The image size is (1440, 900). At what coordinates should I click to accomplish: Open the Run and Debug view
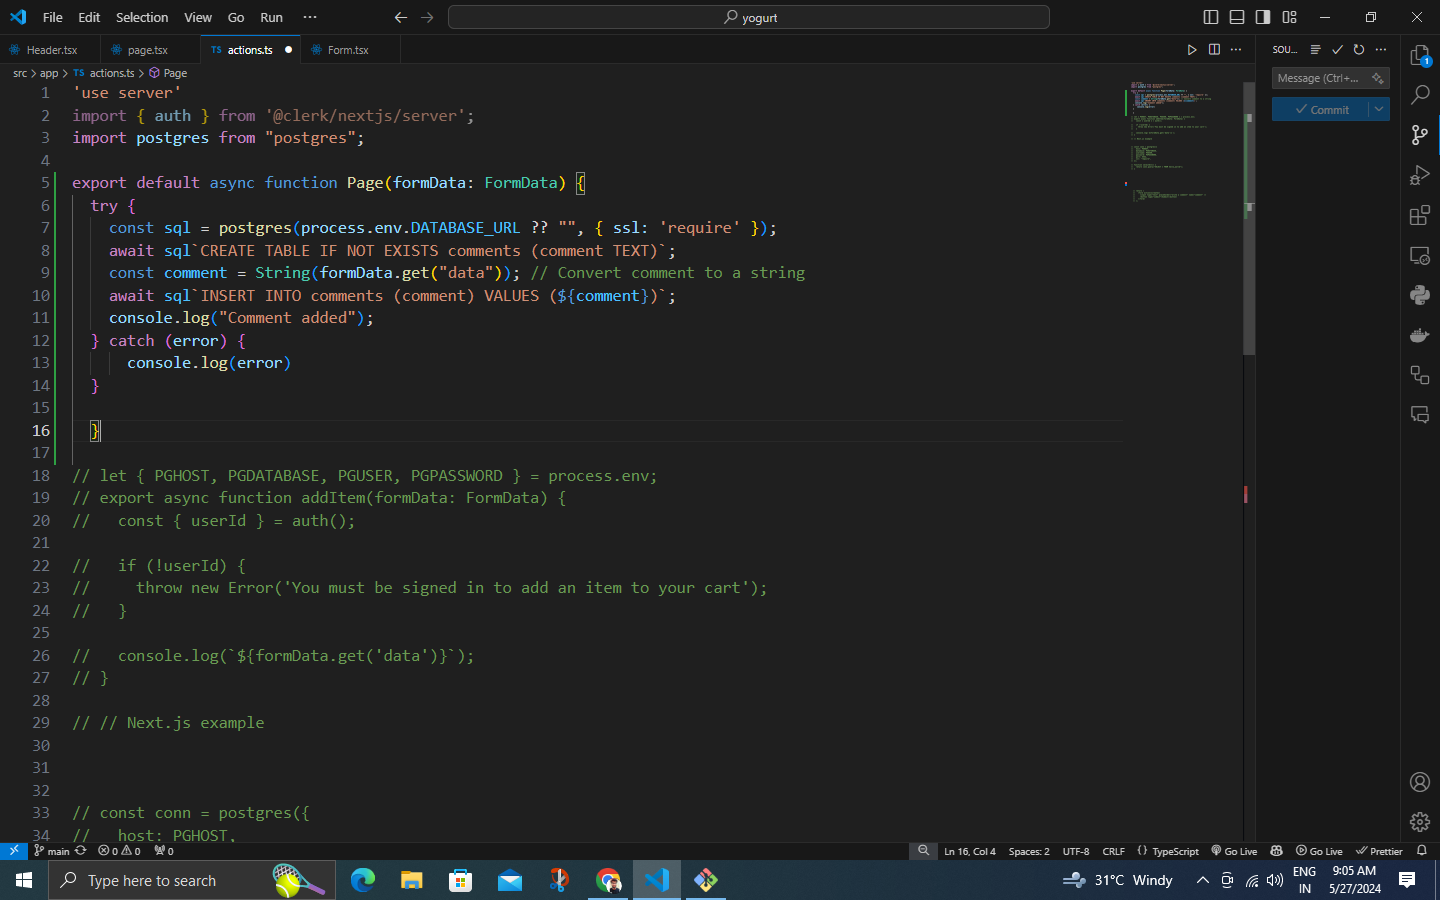pyautogui.click(x=1419, y=176)
